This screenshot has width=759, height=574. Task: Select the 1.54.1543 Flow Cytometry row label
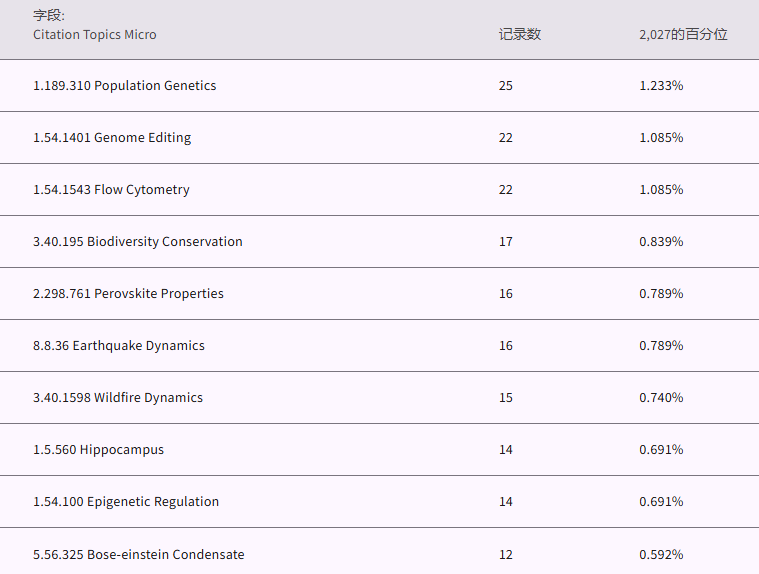tap(111, 190)
